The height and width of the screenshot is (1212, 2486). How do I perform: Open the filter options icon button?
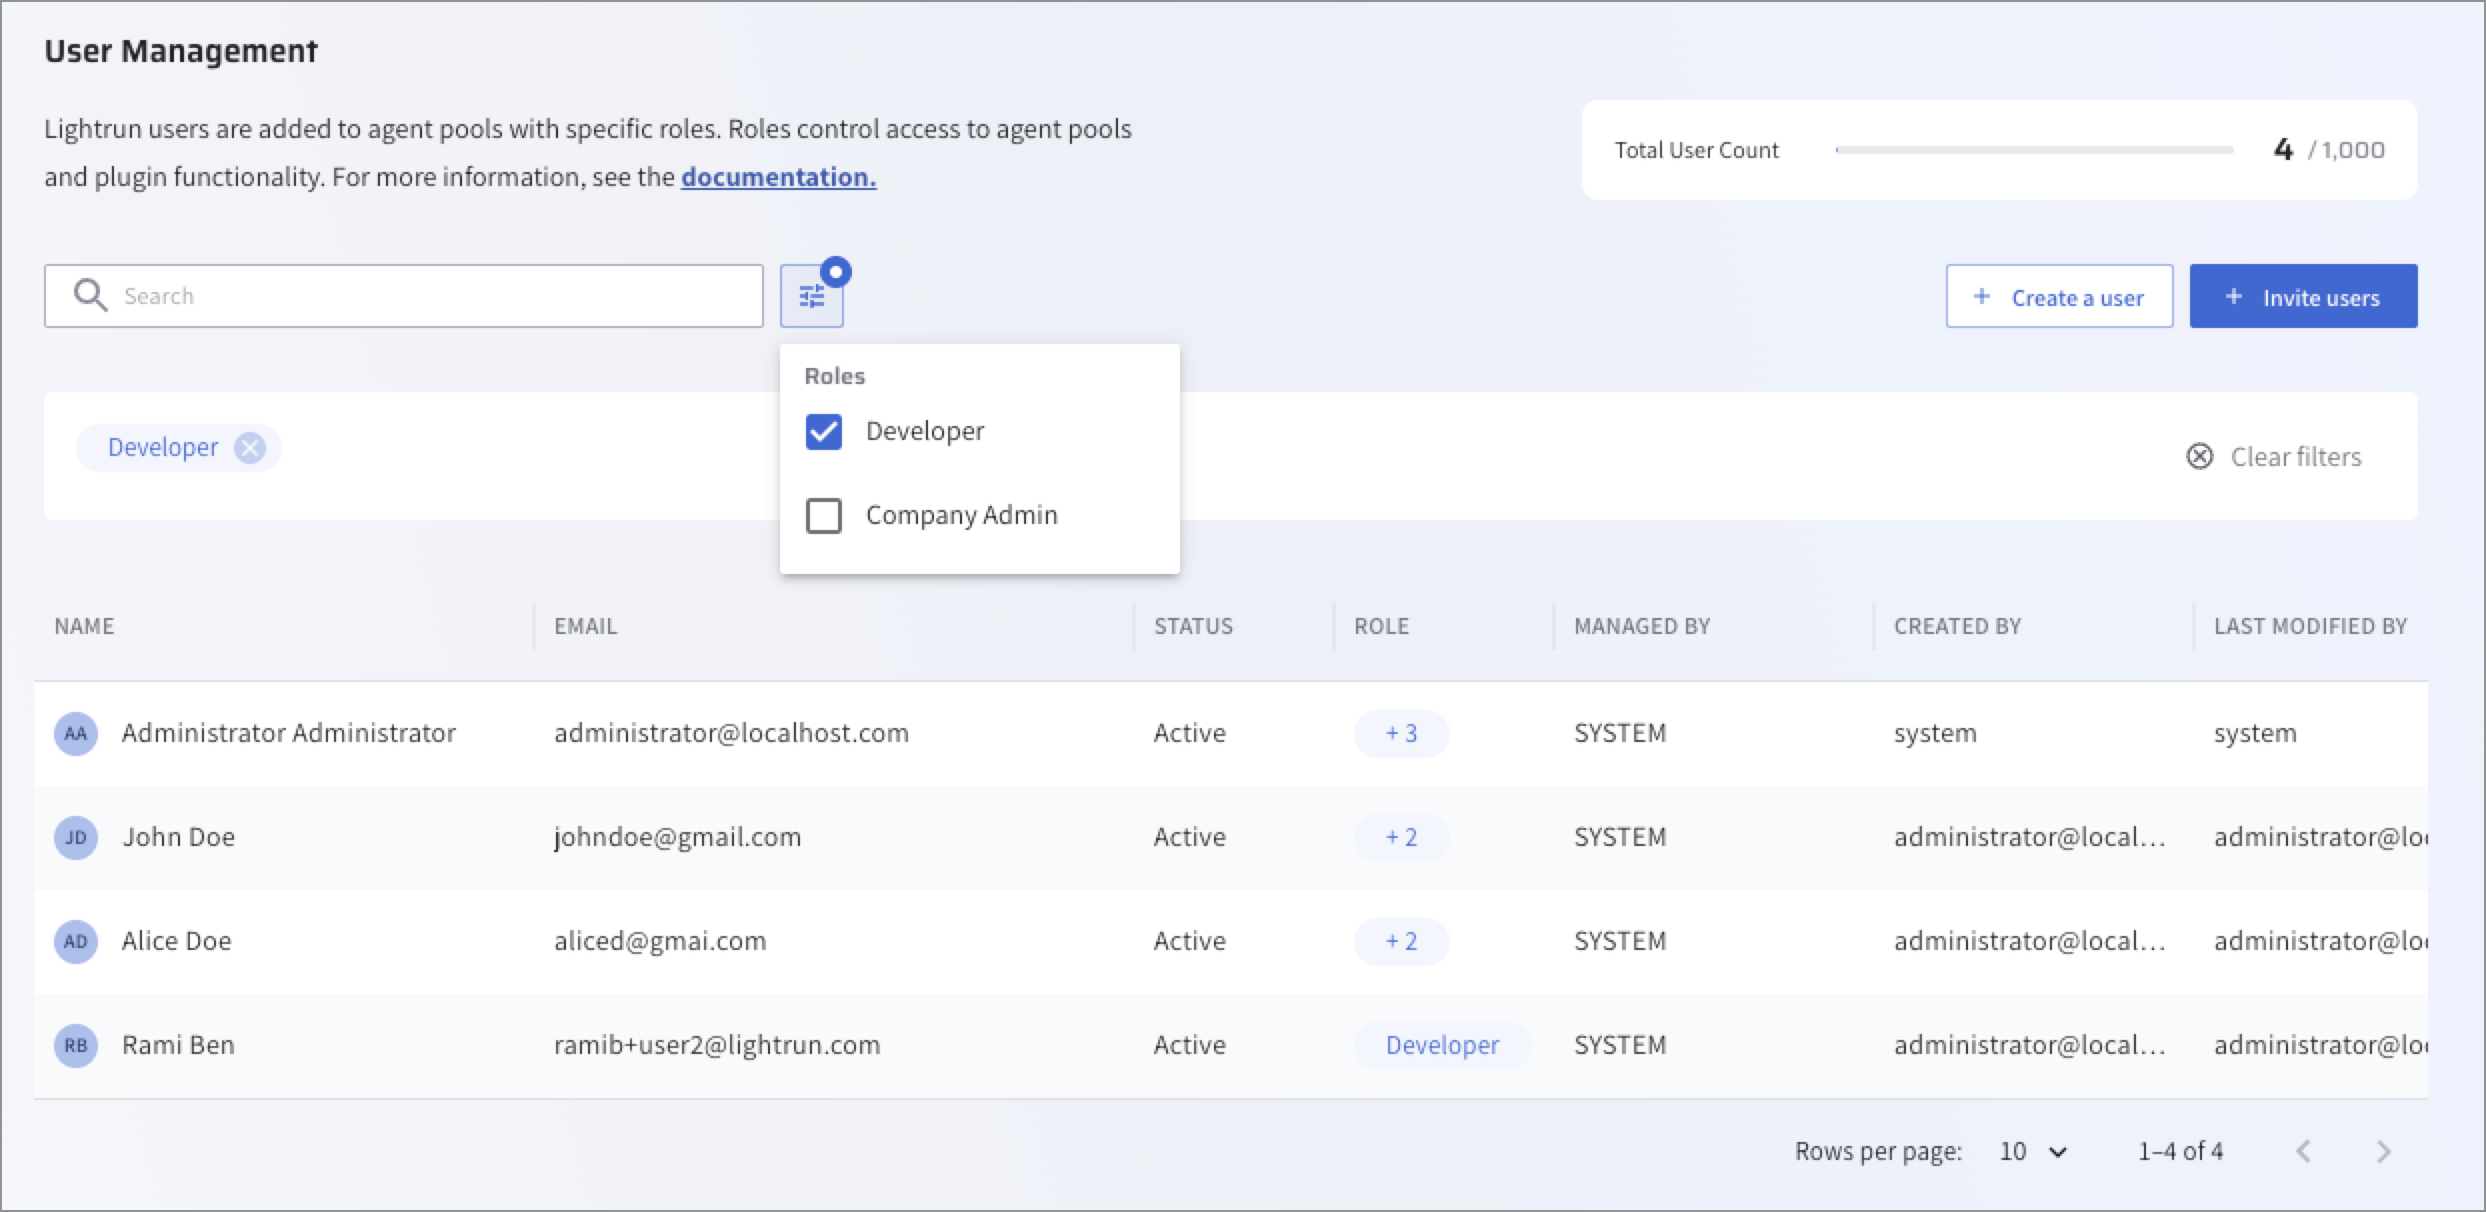pyautogui.click(x=811, y=296)
